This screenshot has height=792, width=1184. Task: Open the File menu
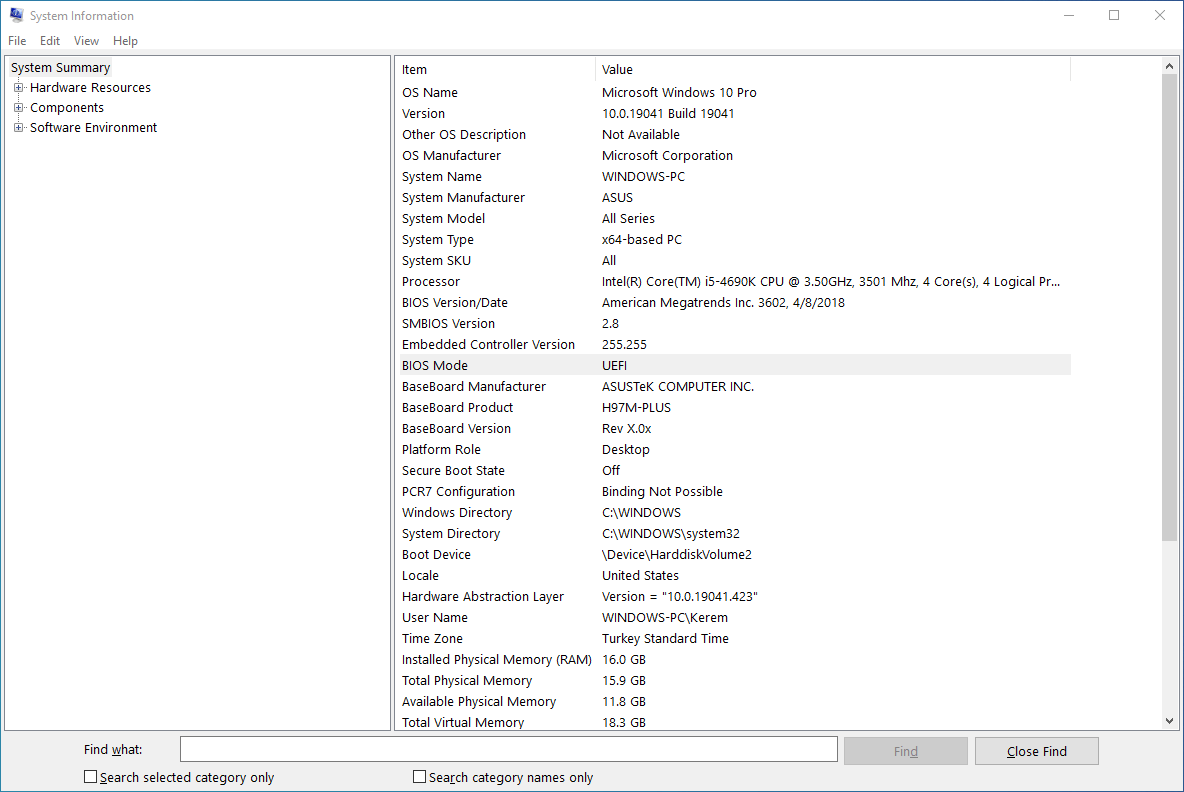pyautogui.click(x=17, y=41)
